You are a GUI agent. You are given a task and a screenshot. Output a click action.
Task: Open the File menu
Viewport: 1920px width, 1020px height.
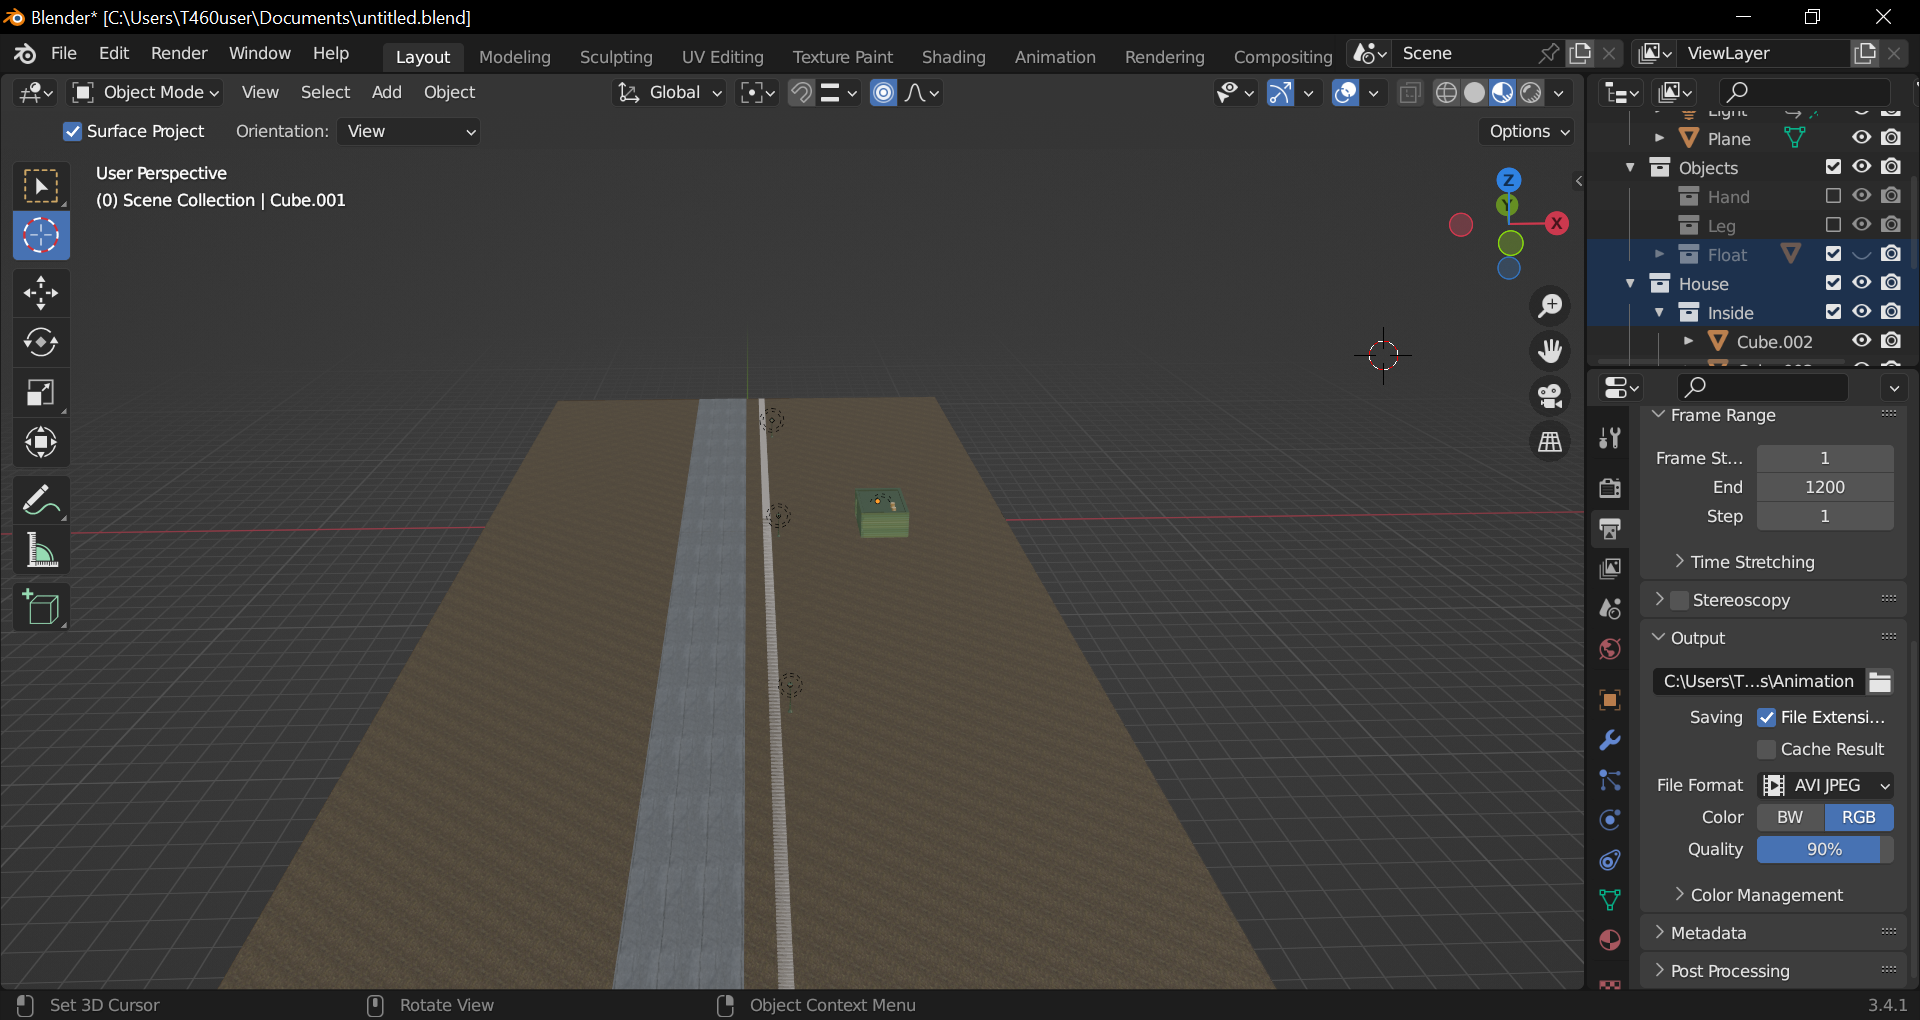point(64,53)
